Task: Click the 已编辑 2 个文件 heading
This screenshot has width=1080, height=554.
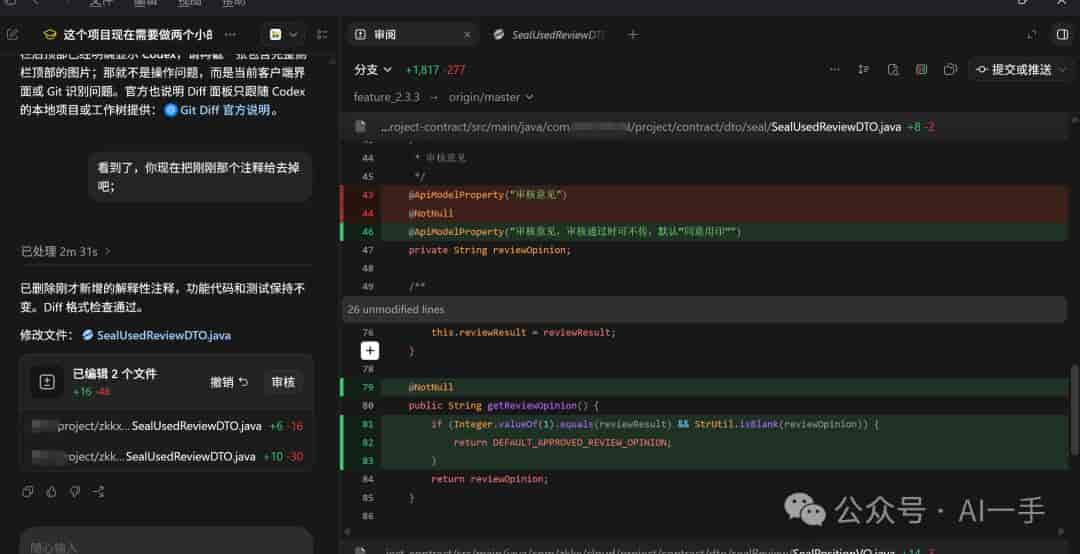Action: point(115,373)
